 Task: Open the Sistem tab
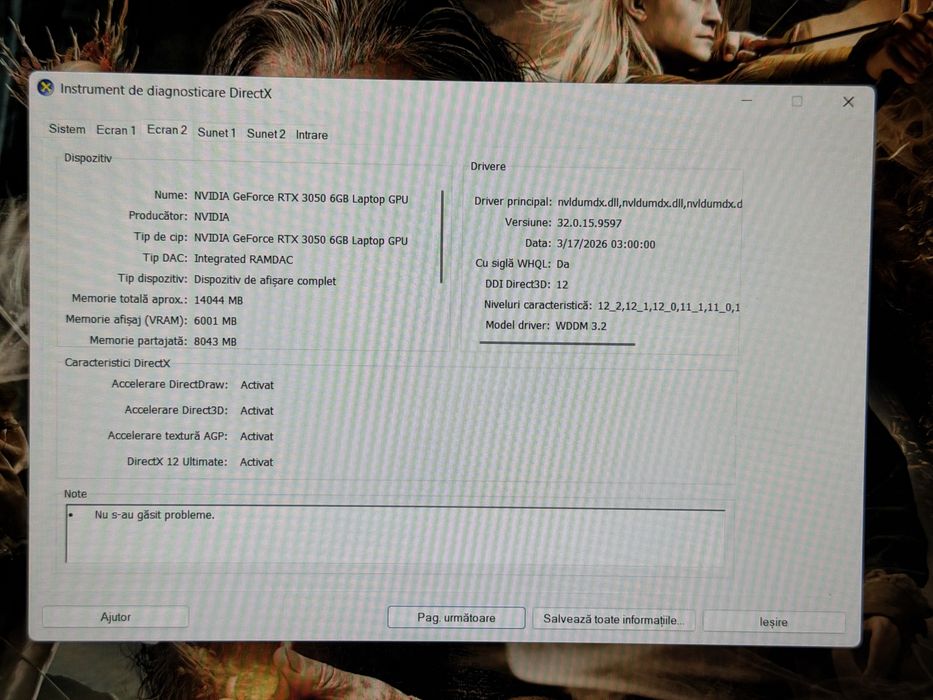(x=67, y=129)
